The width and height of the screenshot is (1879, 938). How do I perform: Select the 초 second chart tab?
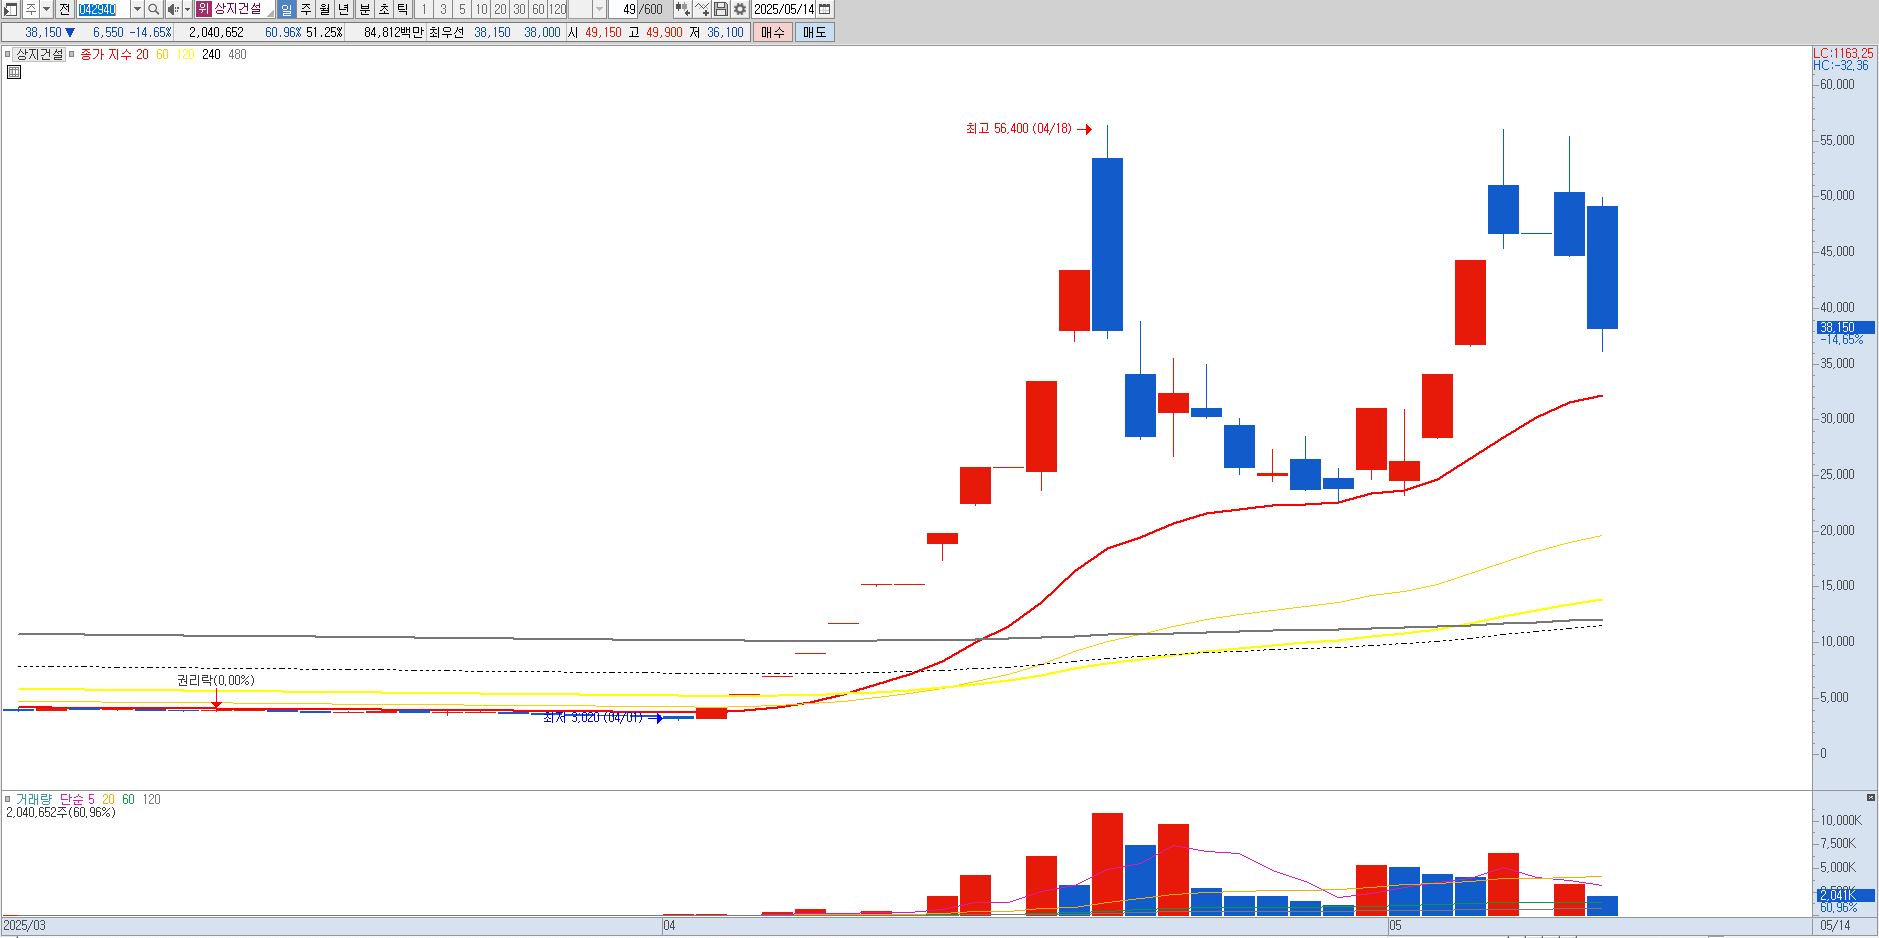384,9
